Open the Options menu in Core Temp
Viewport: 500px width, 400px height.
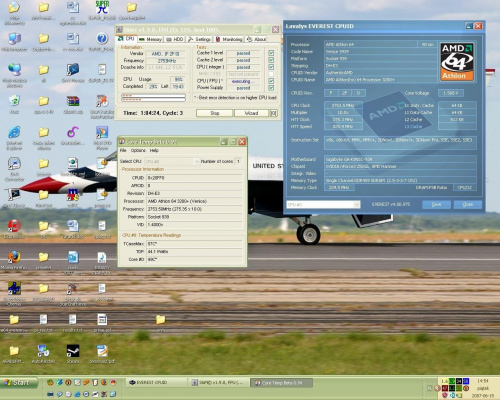pos(138,151)
